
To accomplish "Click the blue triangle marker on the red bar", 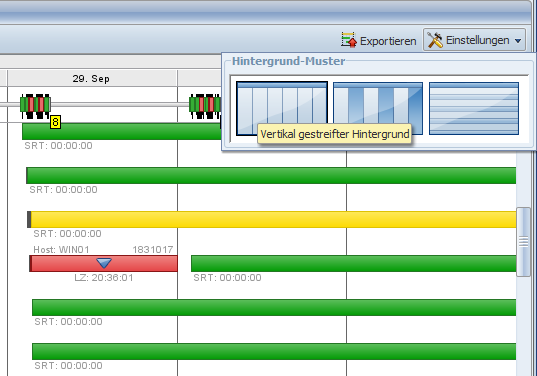I will point(104,263).
